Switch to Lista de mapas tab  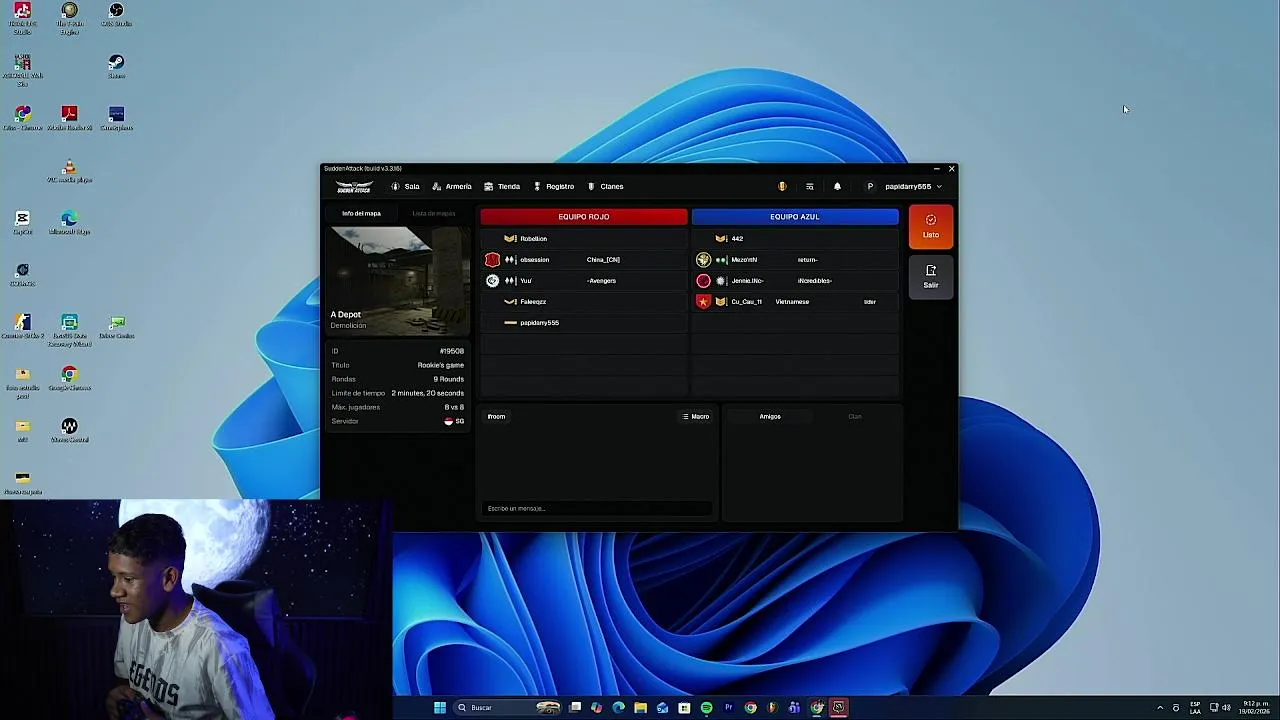[433, 213]
